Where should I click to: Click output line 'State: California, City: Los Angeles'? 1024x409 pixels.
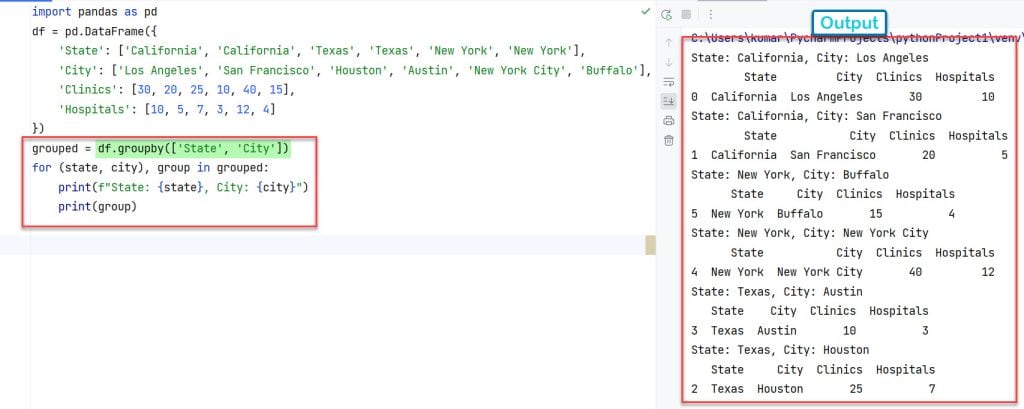tap(810, 58)
